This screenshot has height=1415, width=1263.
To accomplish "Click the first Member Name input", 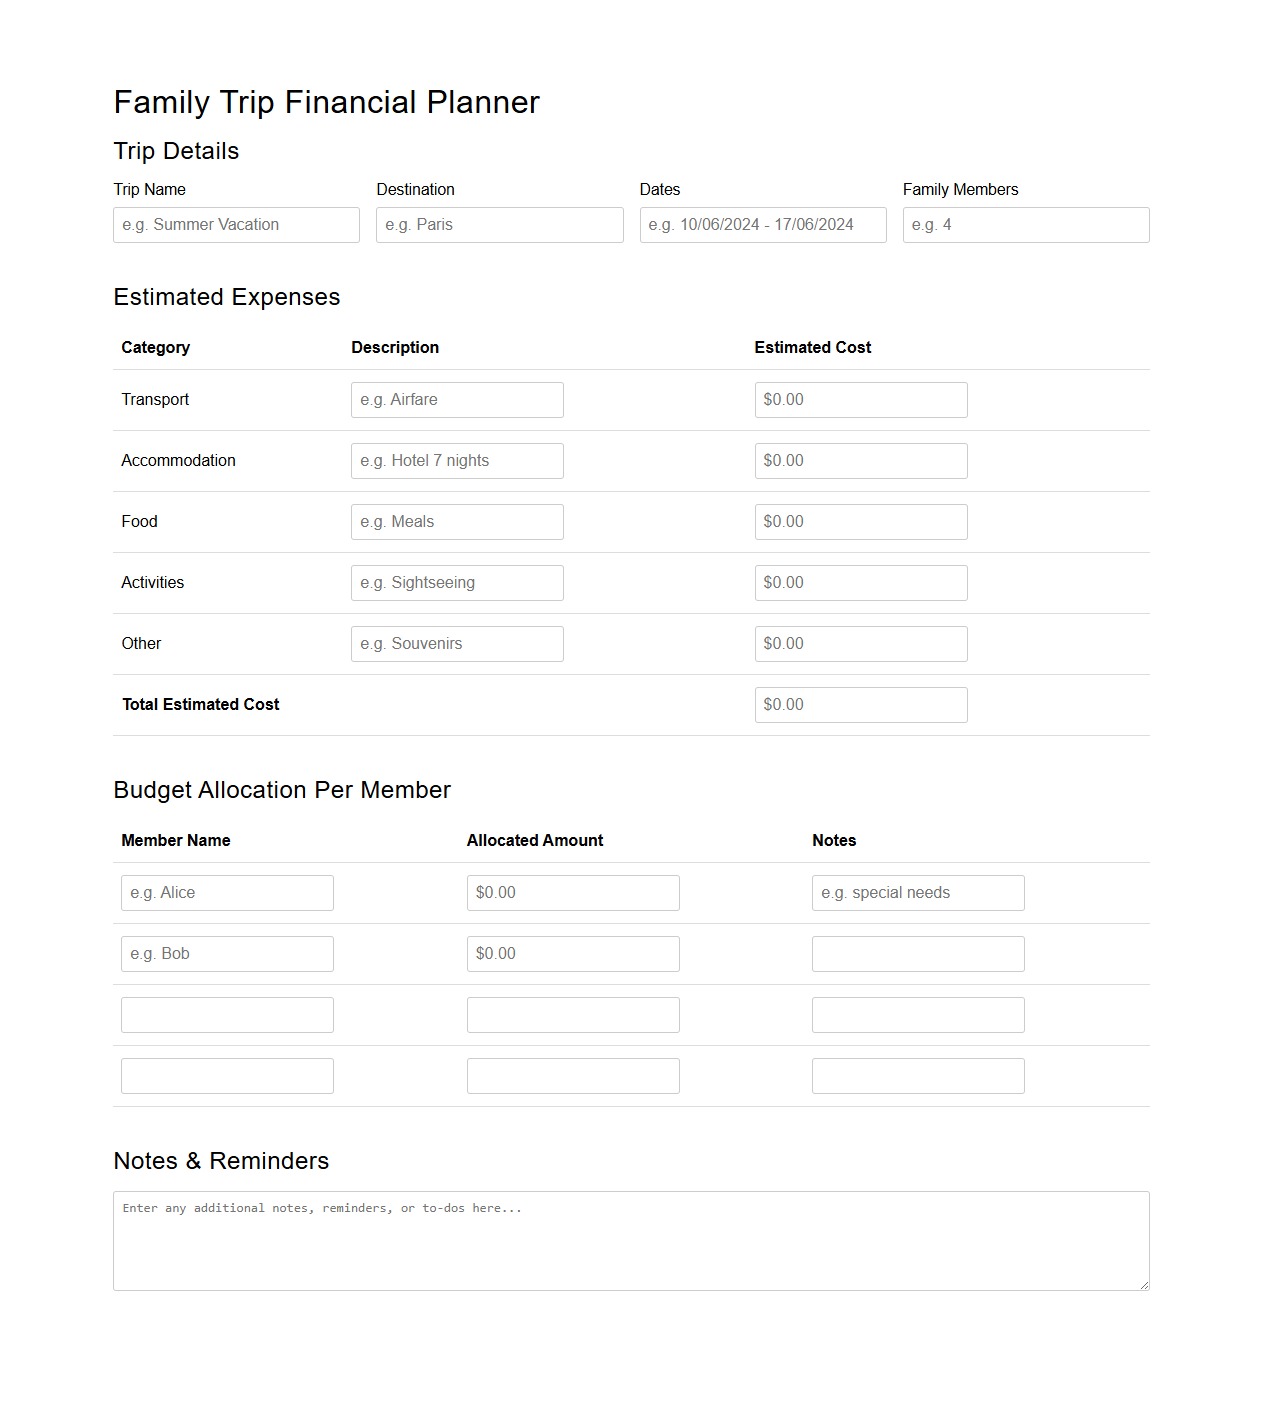I will click(x=226, y=892).
